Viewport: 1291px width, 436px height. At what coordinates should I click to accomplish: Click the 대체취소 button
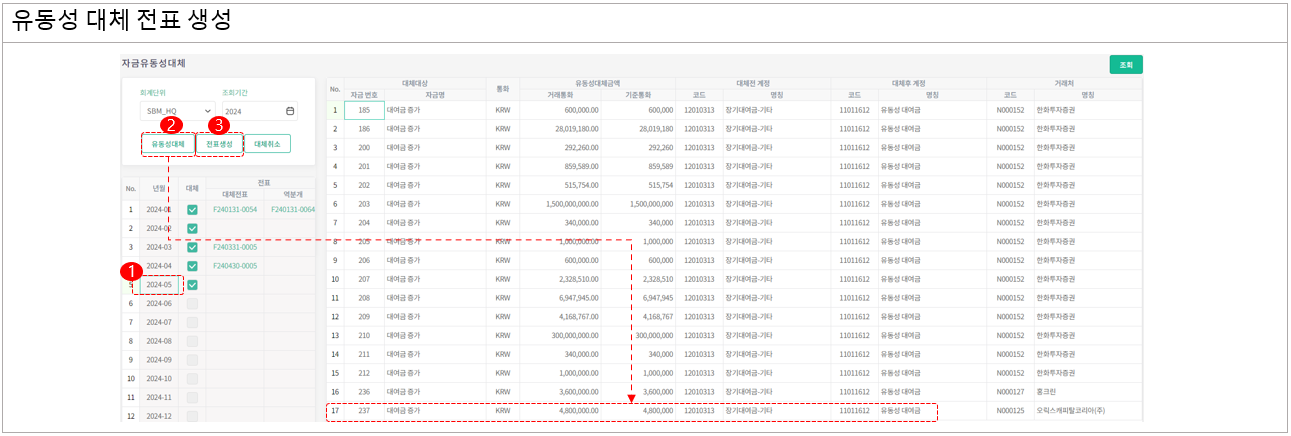tap(267, 144)
